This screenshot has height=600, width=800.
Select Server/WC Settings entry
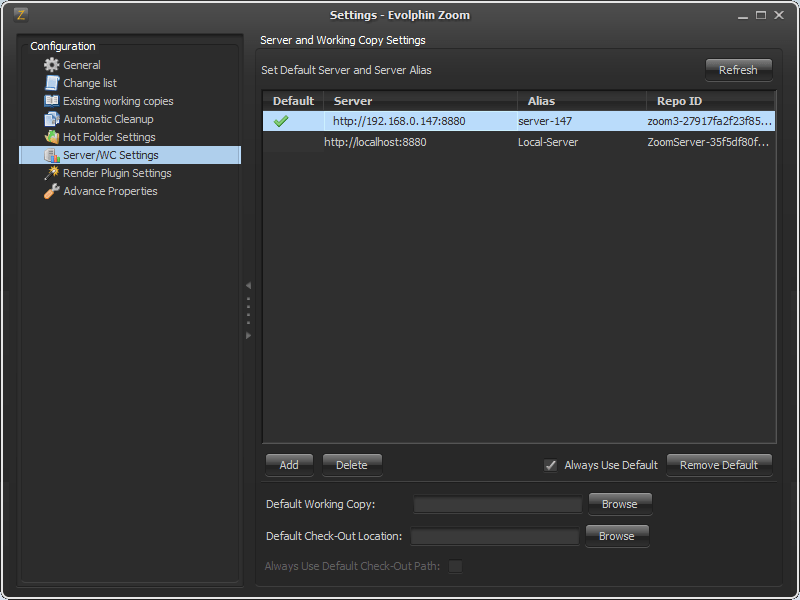pyautogui.click(x=130, y=155)
